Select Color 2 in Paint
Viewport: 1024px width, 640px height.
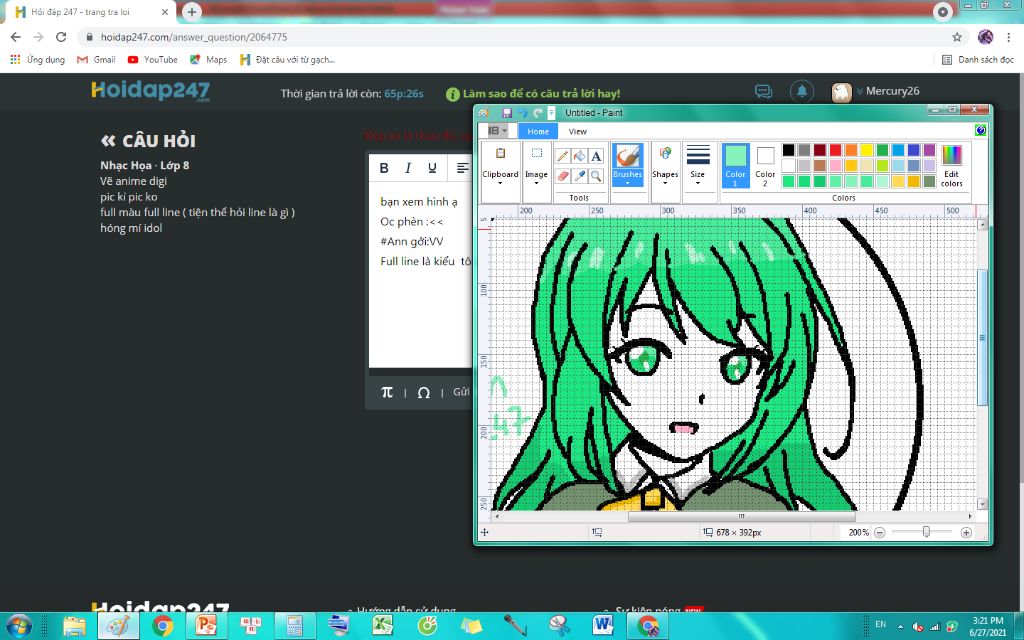pyautogui.click(x=765, y=166)
